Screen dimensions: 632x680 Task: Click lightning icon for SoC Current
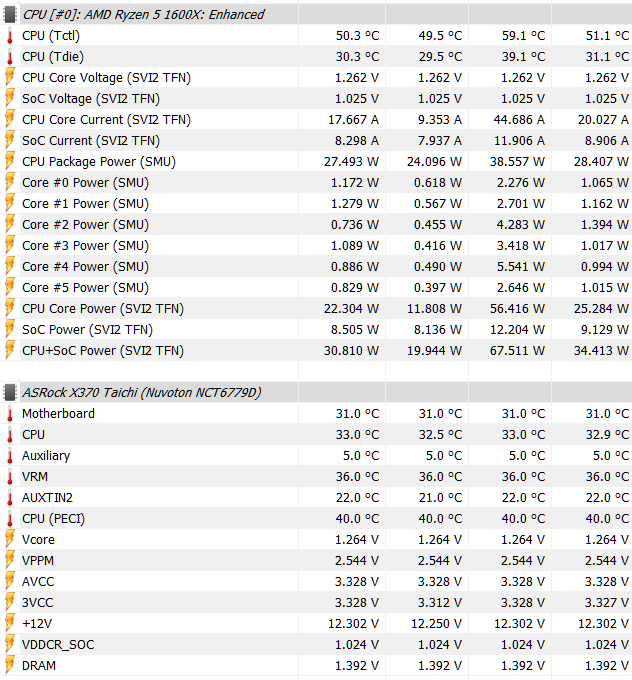[x=10, y=141]
